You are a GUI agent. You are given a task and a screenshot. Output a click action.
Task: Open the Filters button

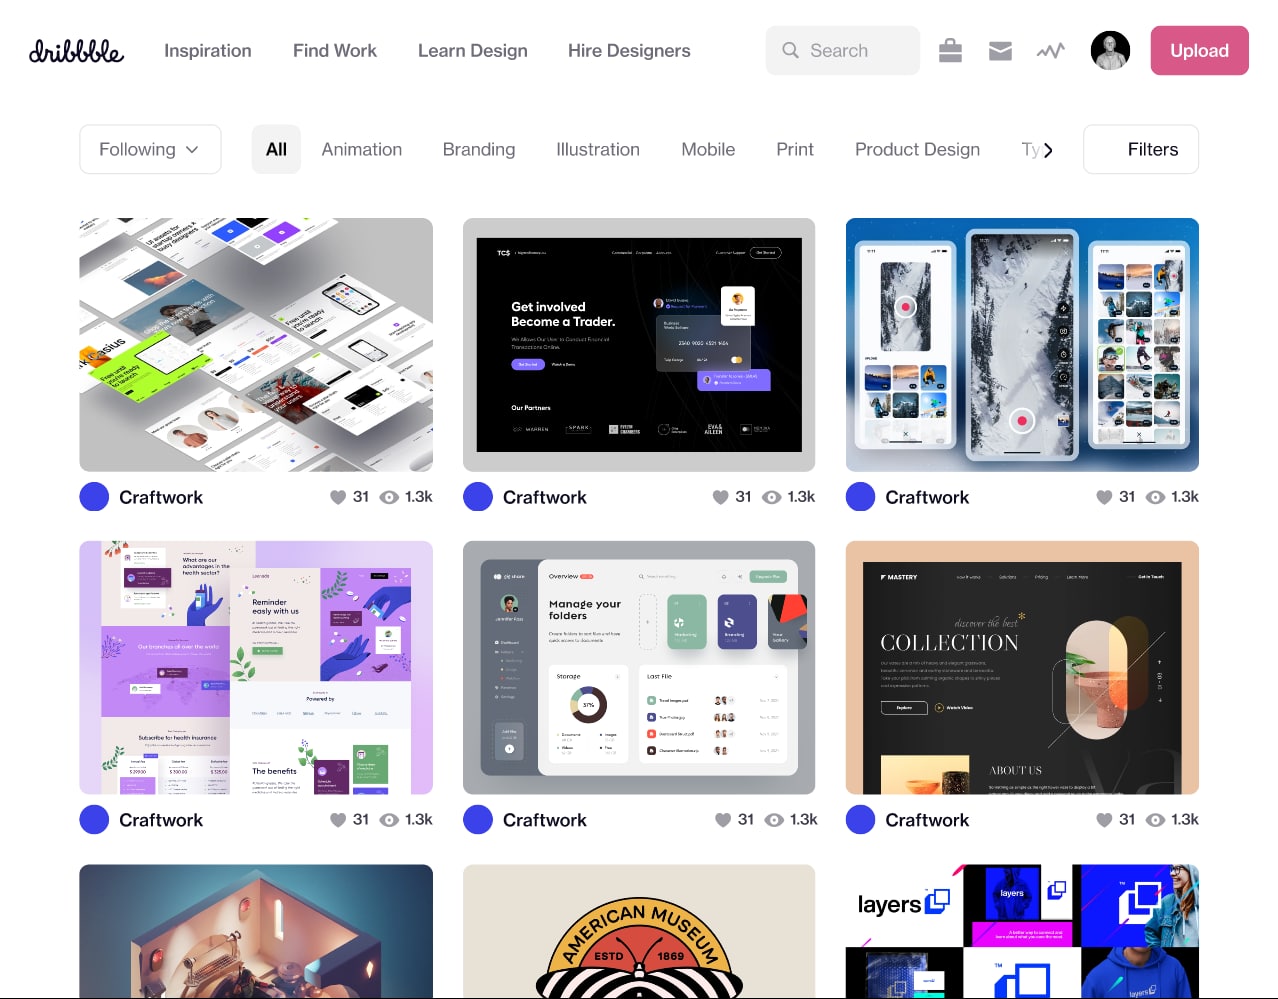pos(1141,149)
